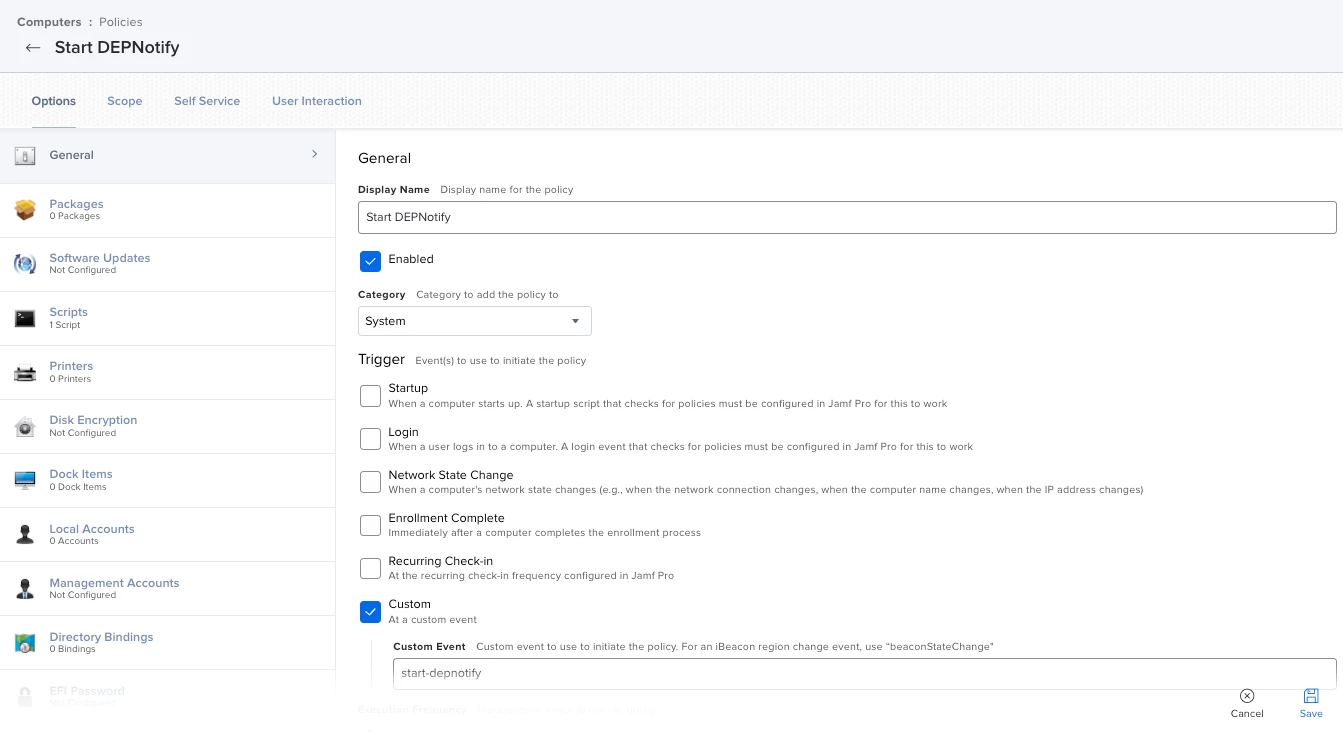
Task: Click the Software Updates globe icon
Action: (25, 264)
